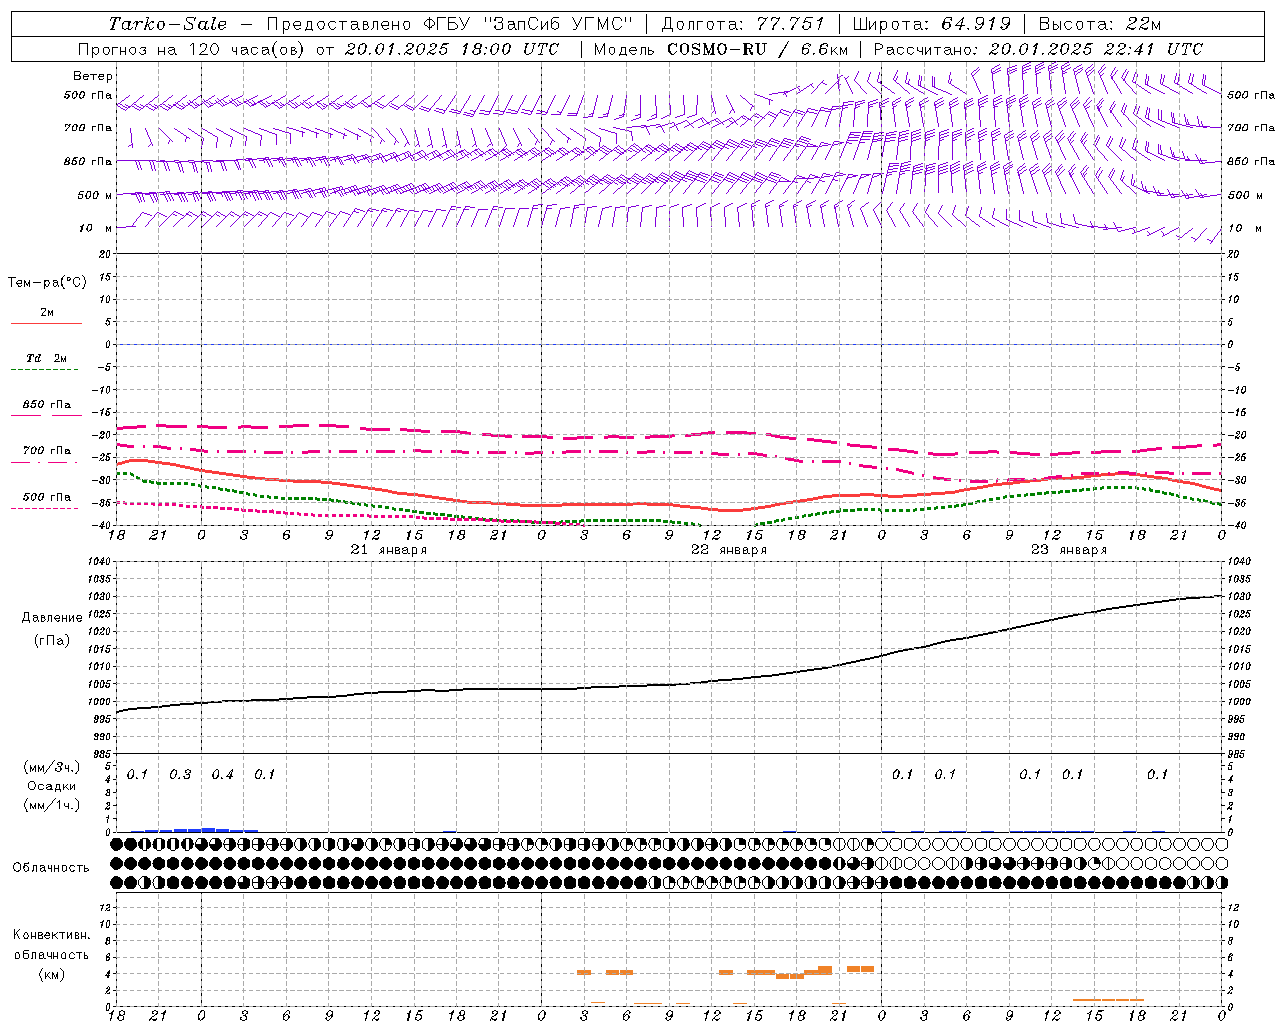
Task: Click the dotted line sample under the 500 гПа legend
Action: [44, 508]
